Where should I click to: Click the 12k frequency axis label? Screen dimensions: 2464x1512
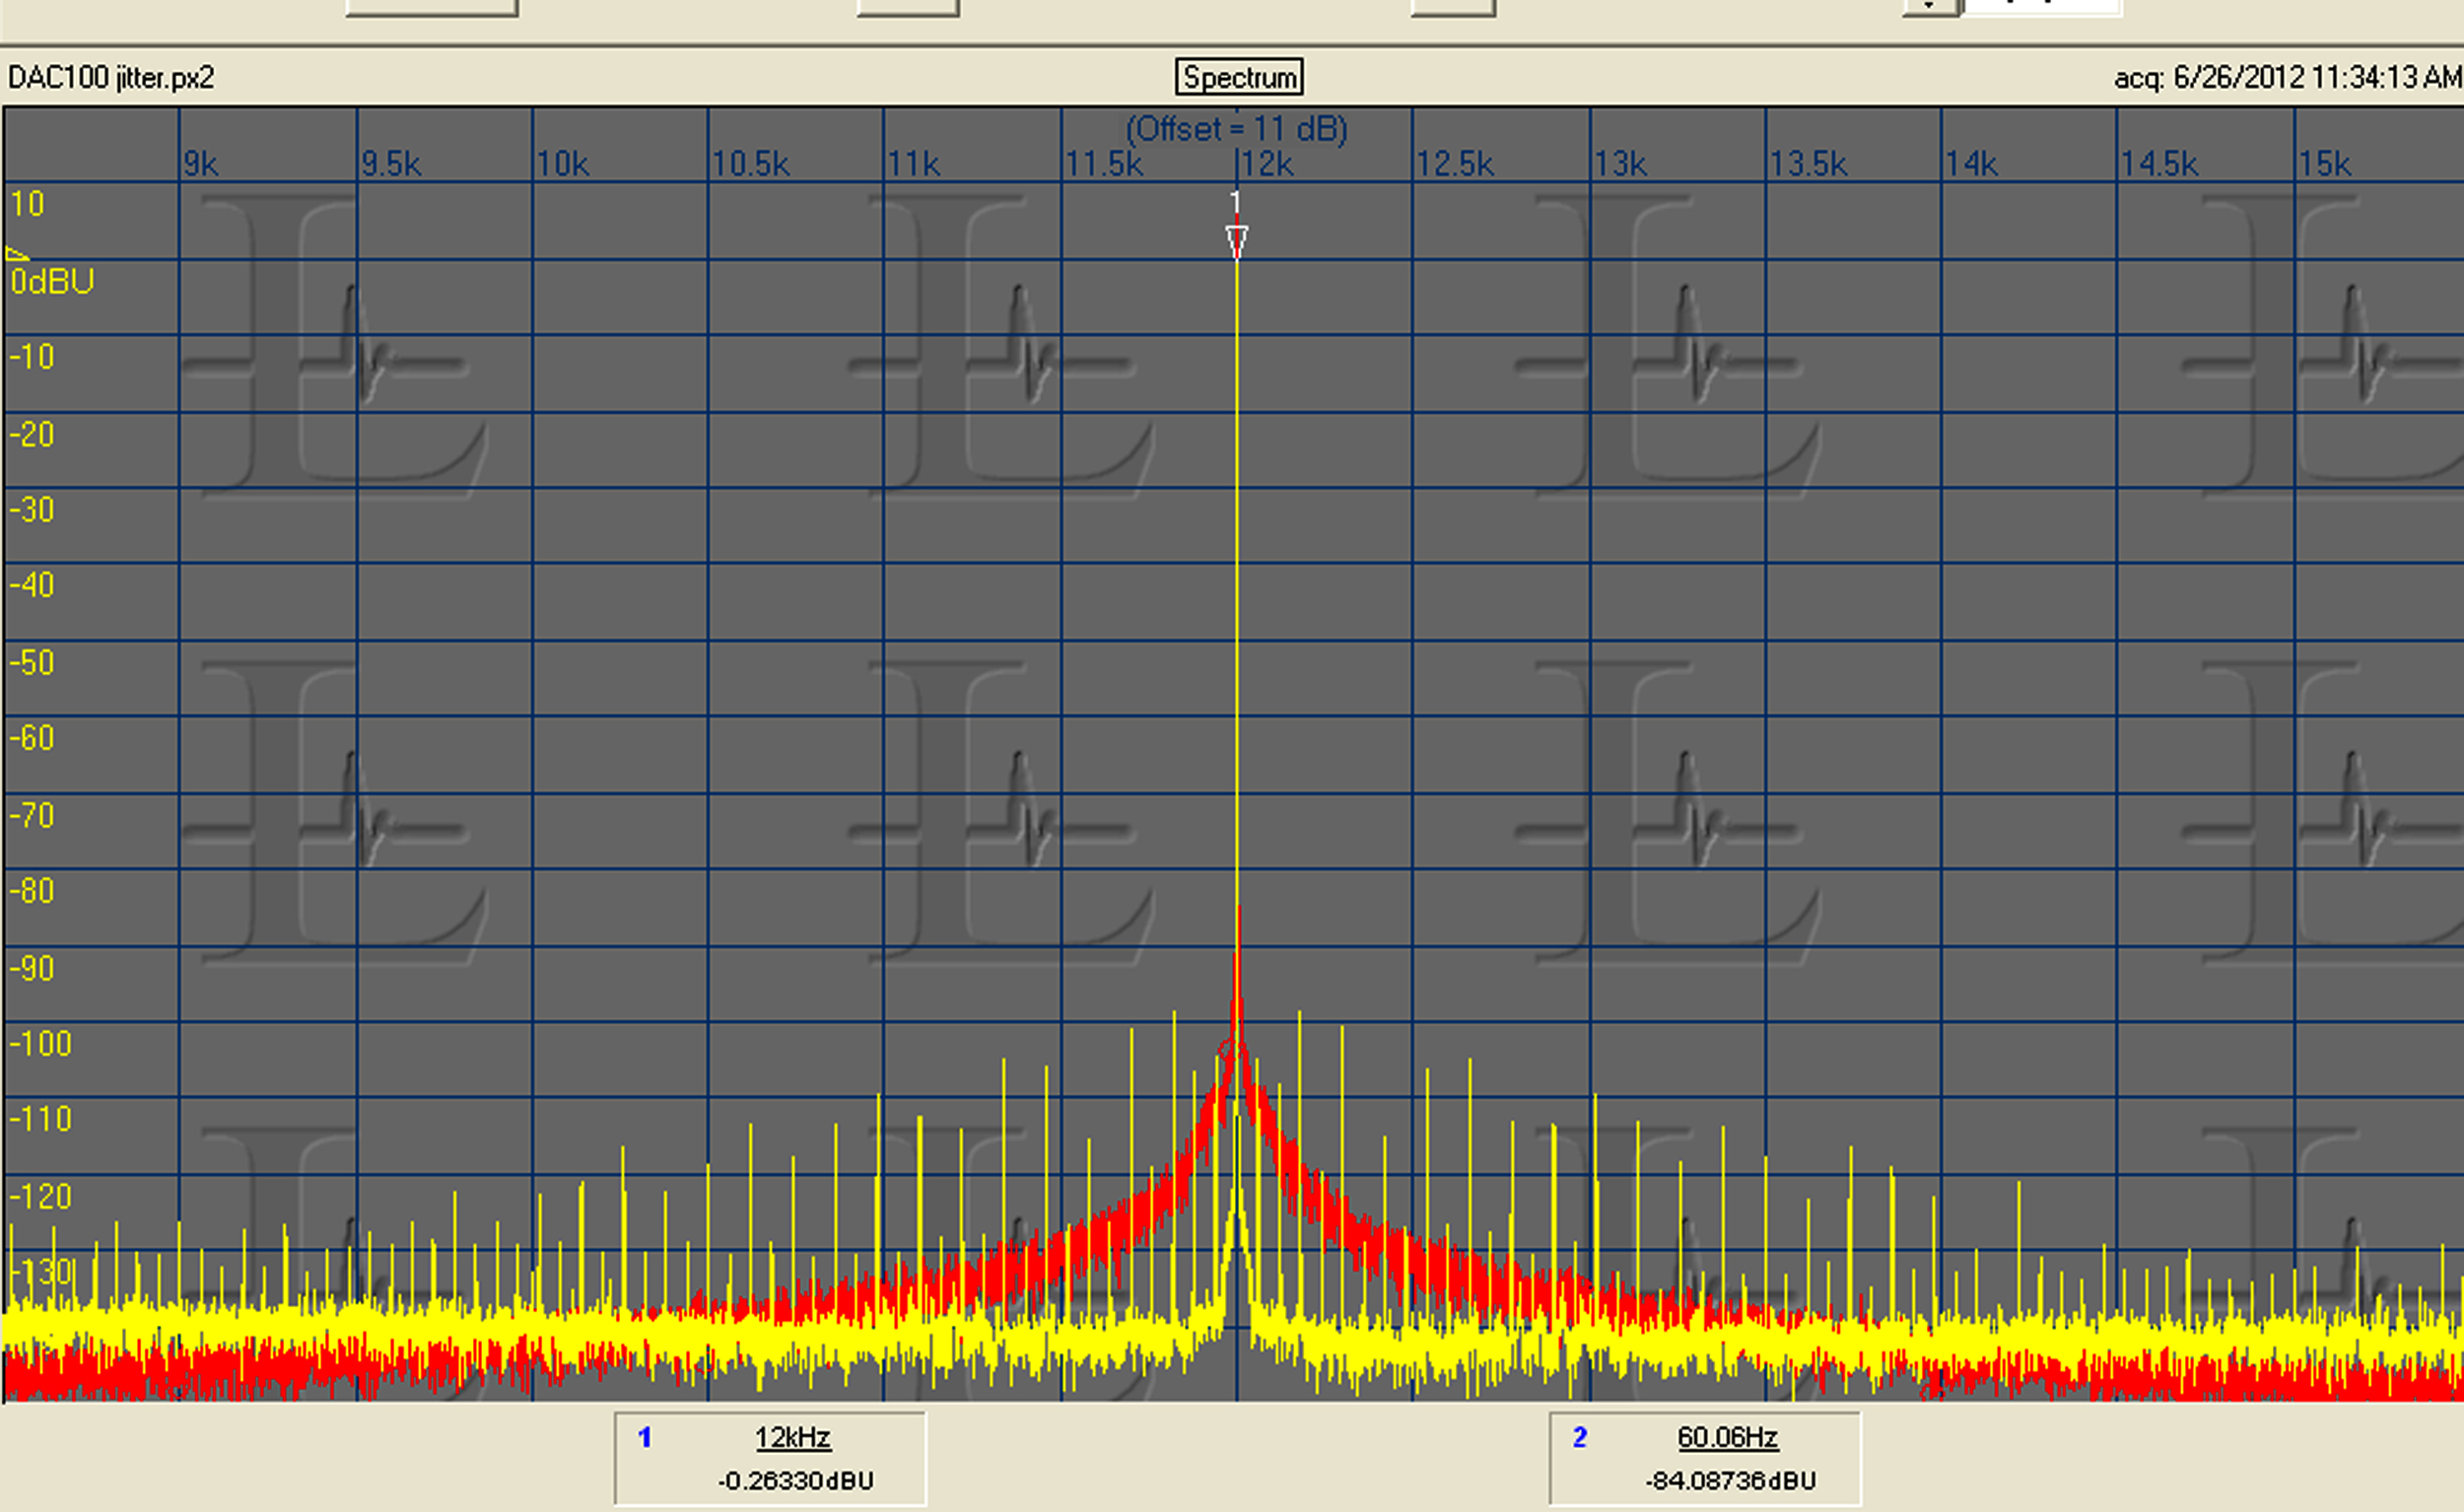pos(1267,164)
